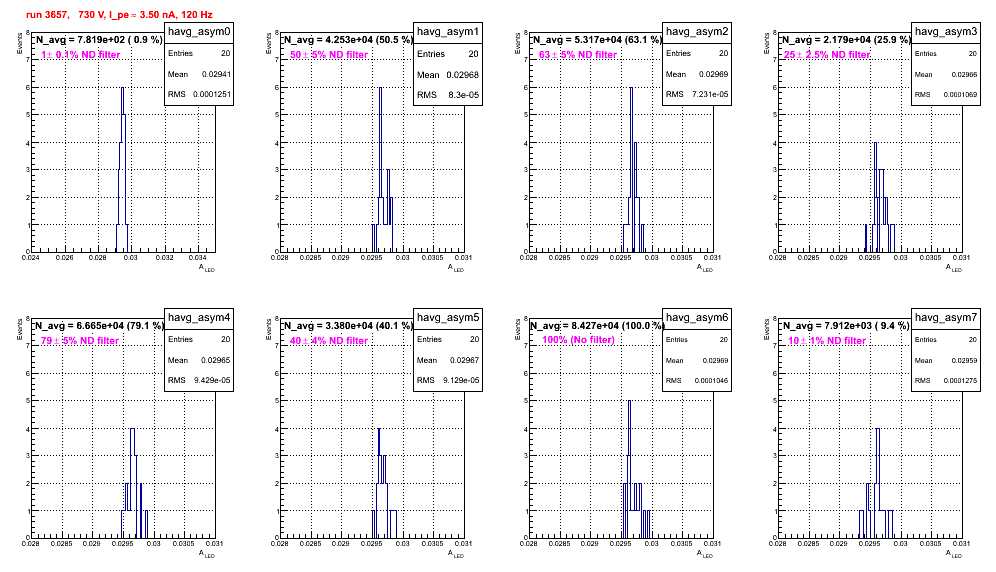This screenshot has width=996, height=572.
Task: Click Mean 0.02968 in havg_asym1 box
Action: tap(448, 75)
